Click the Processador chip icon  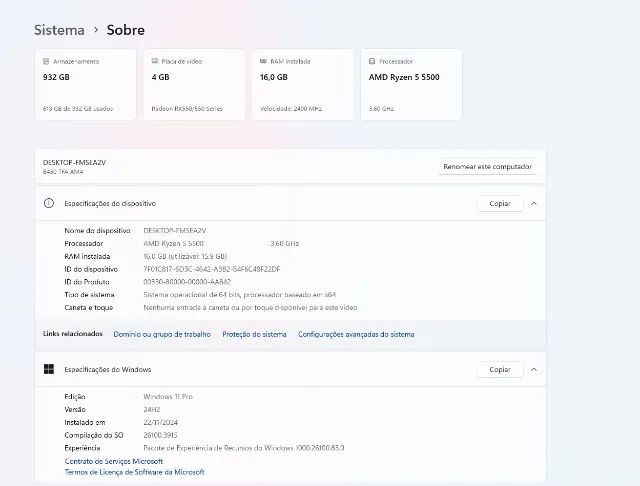[x=372, y=61]
